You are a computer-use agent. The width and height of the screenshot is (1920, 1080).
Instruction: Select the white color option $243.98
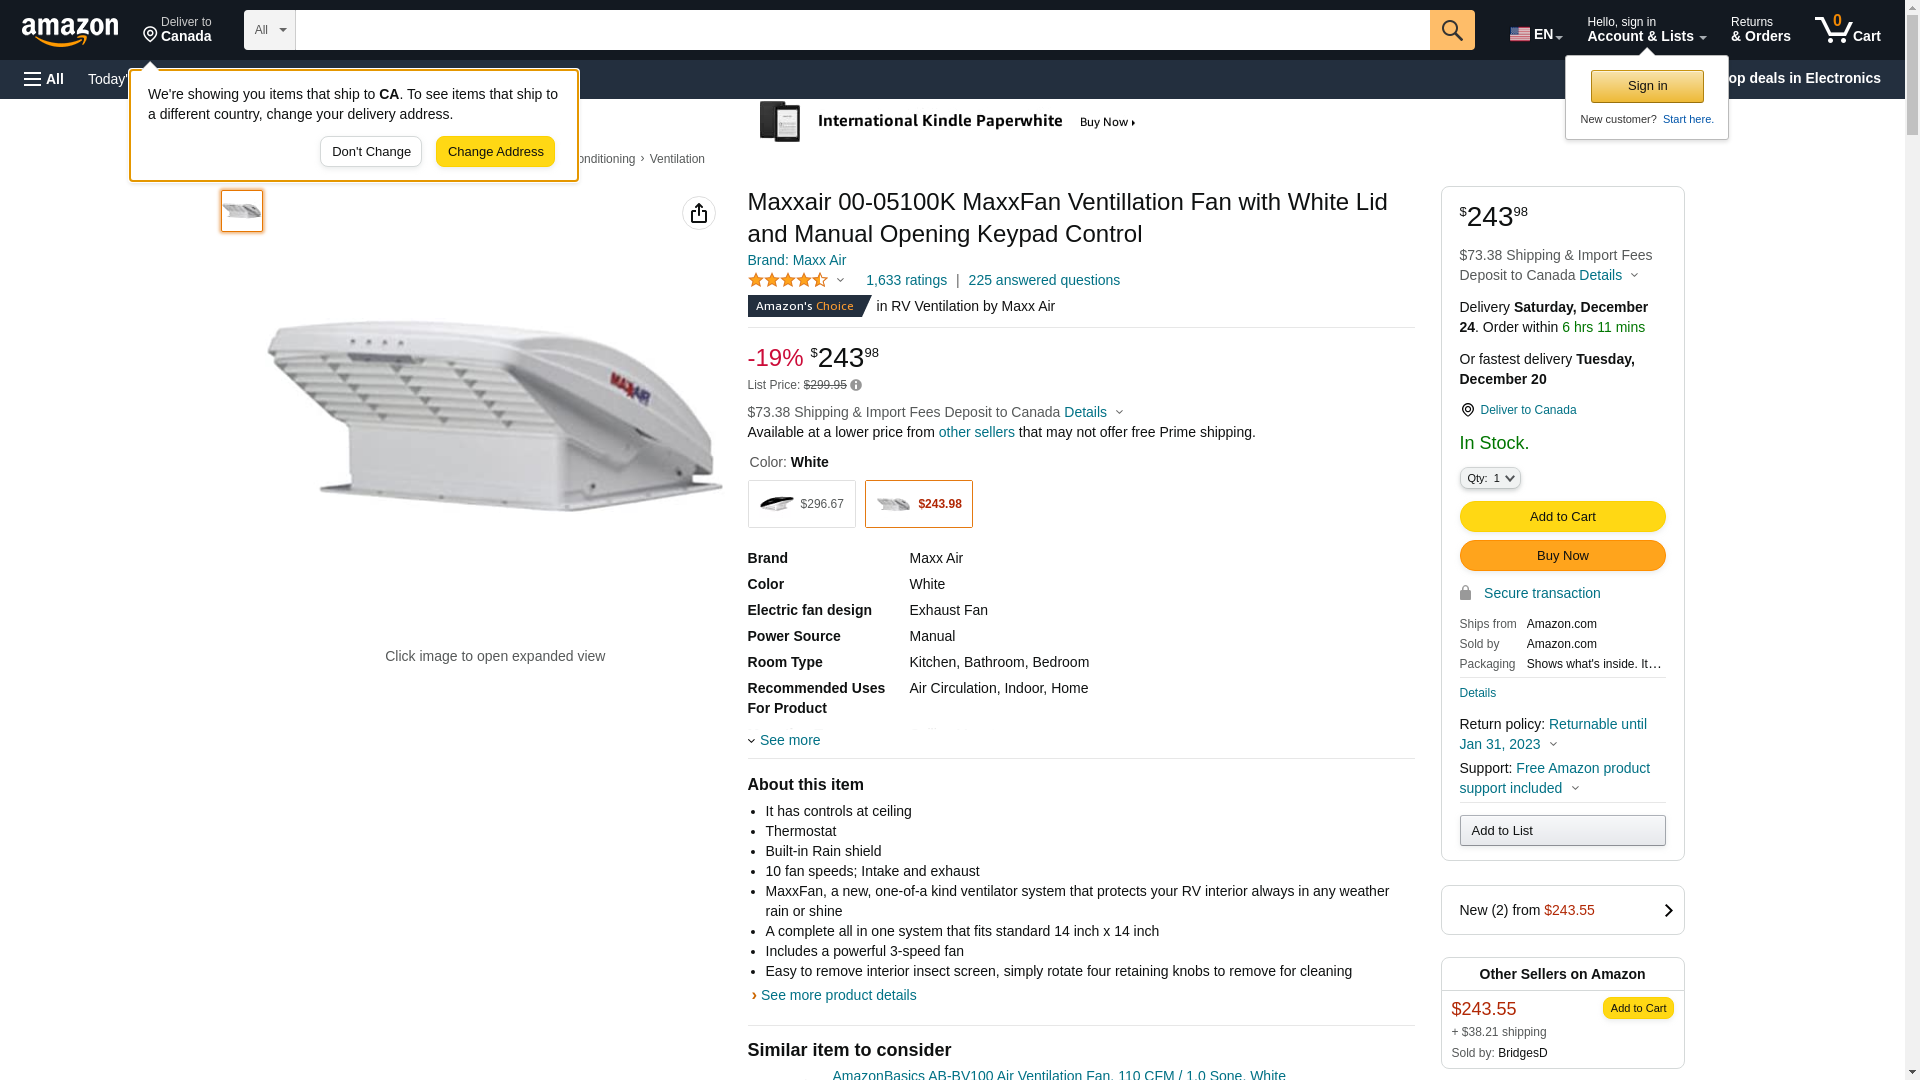point(918,504)
